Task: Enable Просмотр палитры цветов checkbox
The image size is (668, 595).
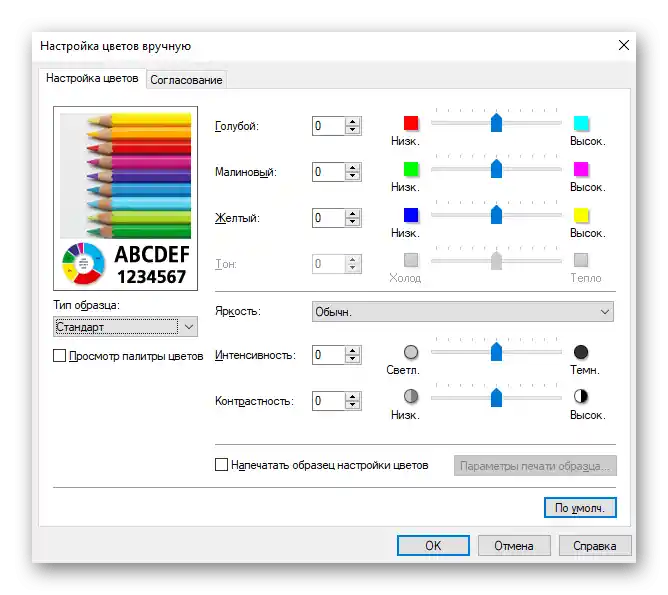Action: (60, 356)
